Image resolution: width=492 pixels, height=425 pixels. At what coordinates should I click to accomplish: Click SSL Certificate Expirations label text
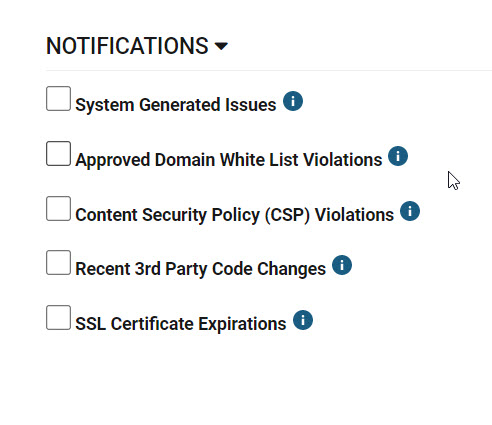181,324
